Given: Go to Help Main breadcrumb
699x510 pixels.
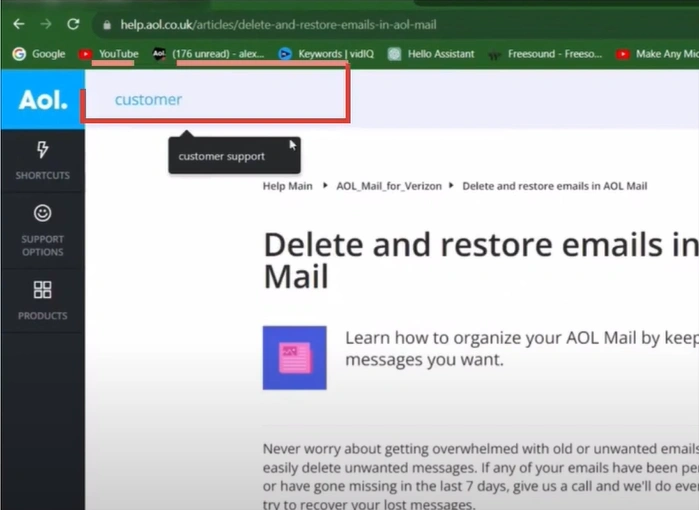Looking at the screenshot, I should [x=288, y=186].
